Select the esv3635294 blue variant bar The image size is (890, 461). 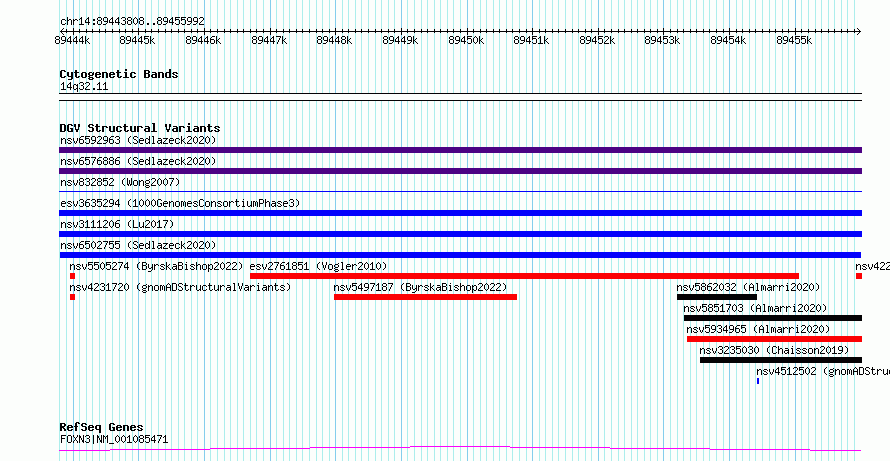pyautogui.click(x=460, y=213)
